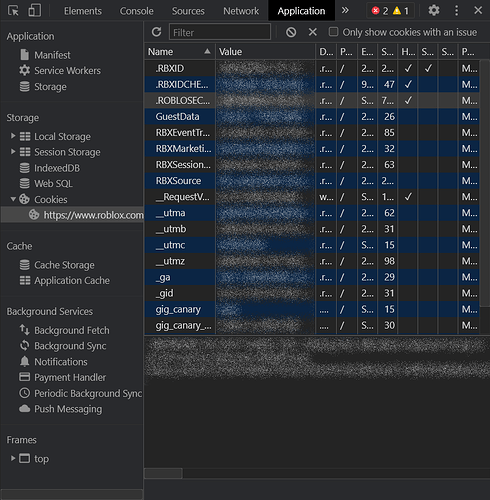Viewport: 490px width, 500px height.
Task: Expand the top frame node
Action: (13, 458)
